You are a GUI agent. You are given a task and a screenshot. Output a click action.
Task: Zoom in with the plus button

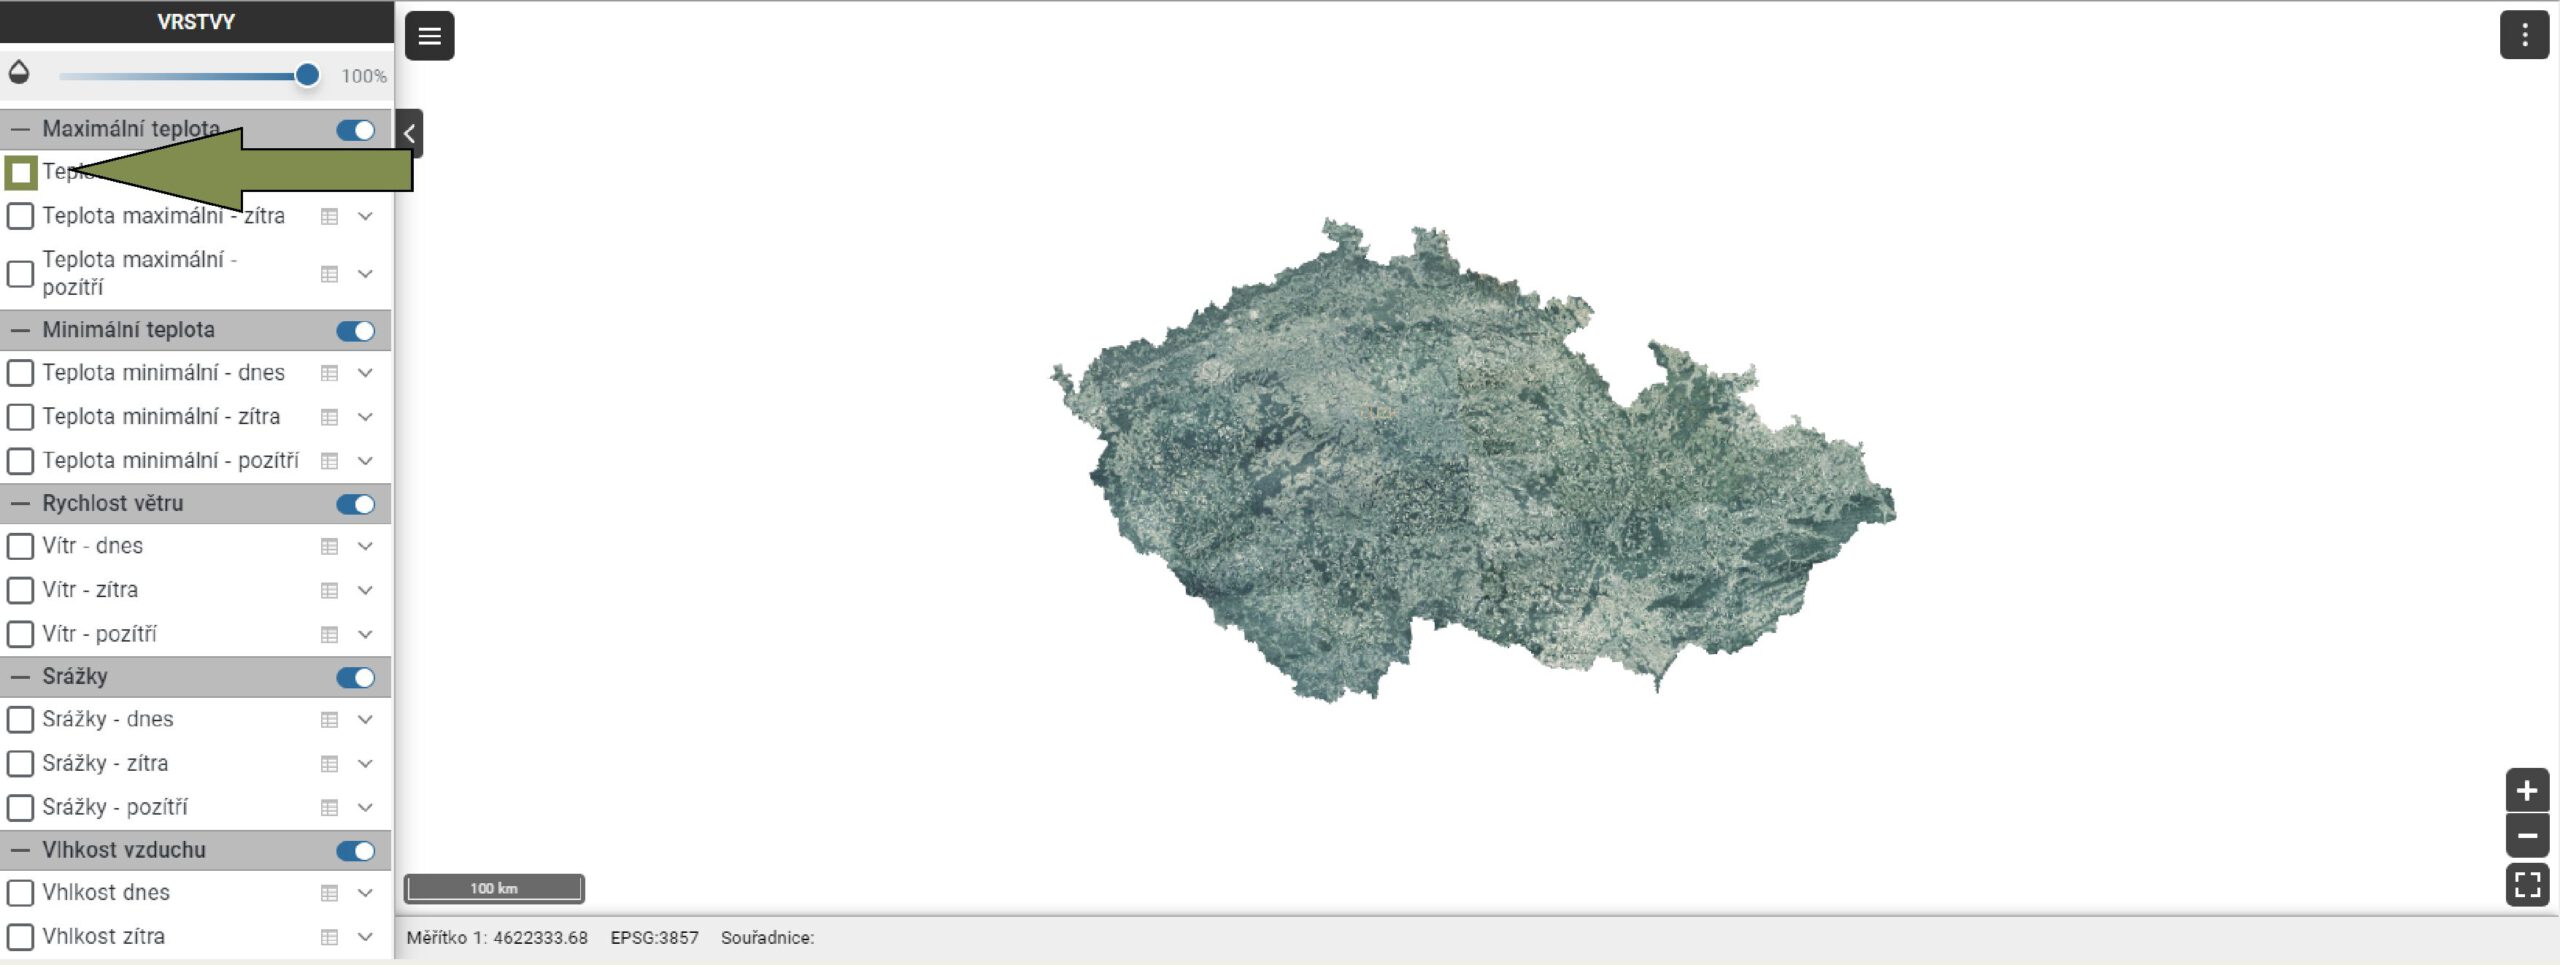tap(2526, 790)
